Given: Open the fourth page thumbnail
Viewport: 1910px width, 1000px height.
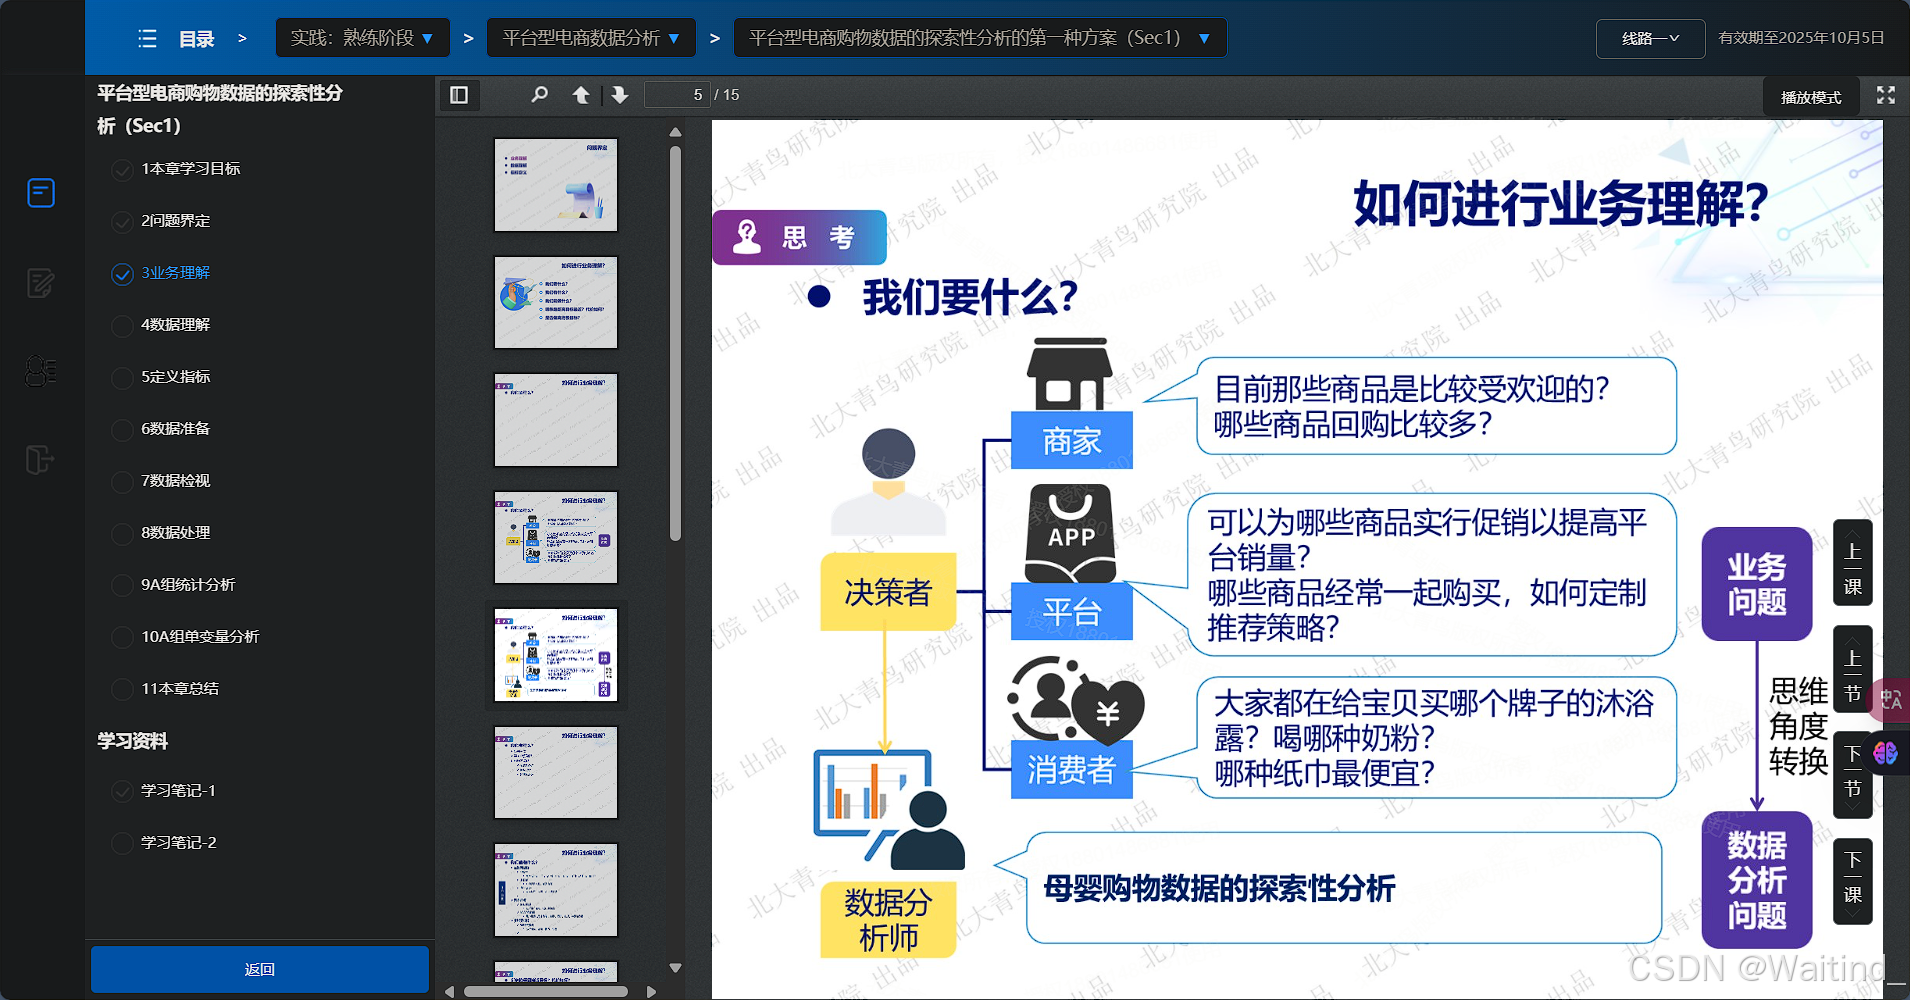Looking at the screenshot, I should point(556,537).
